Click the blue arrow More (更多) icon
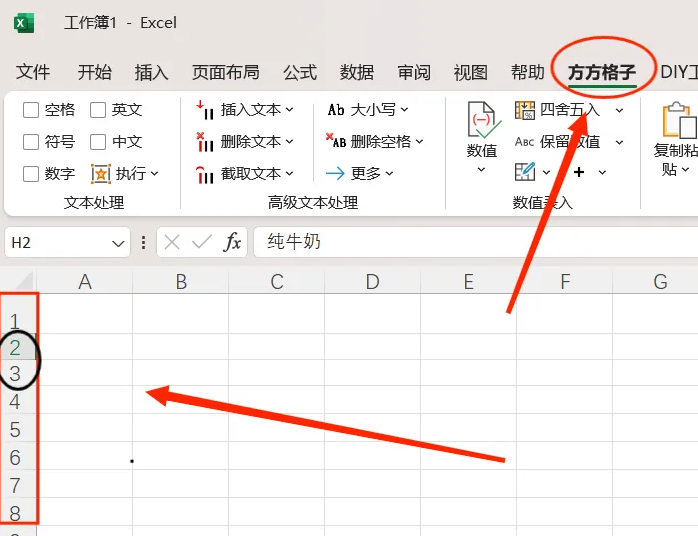 pos(335,173)
